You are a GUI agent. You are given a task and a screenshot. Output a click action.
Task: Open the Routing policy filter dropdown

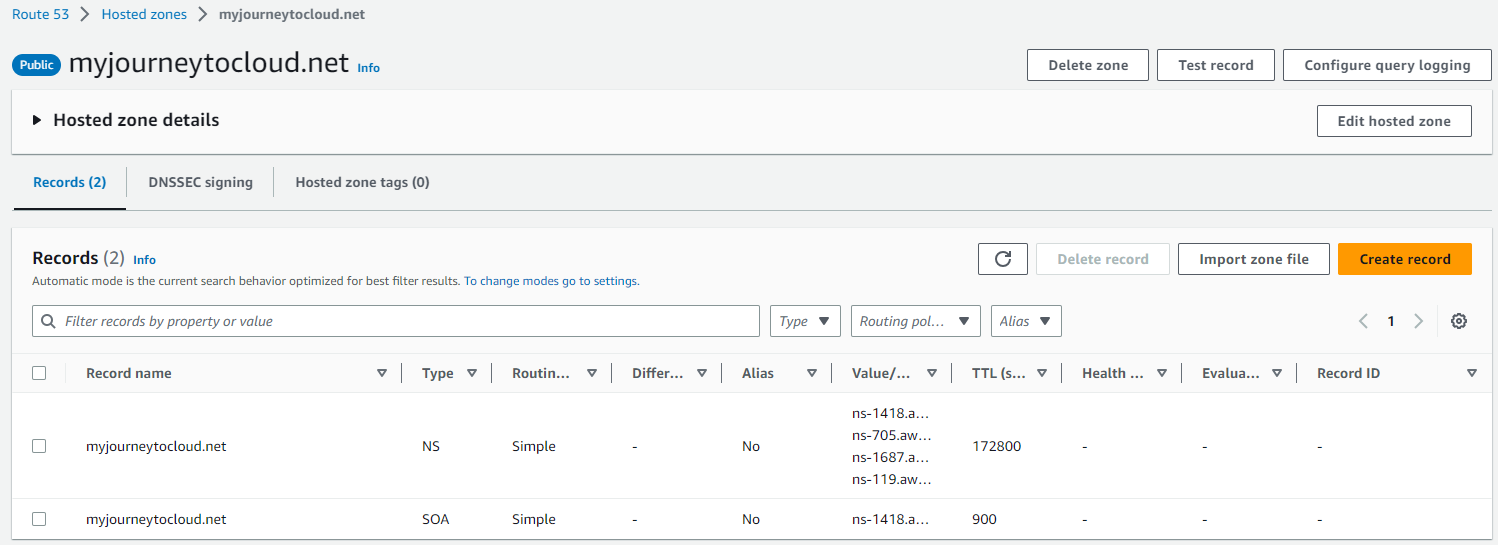[x=915, y=321]
